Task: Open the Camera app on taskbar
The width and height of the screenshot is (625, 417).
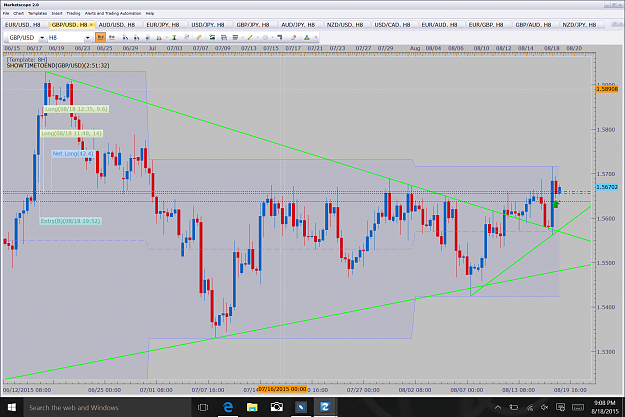Action: (276, 407)
